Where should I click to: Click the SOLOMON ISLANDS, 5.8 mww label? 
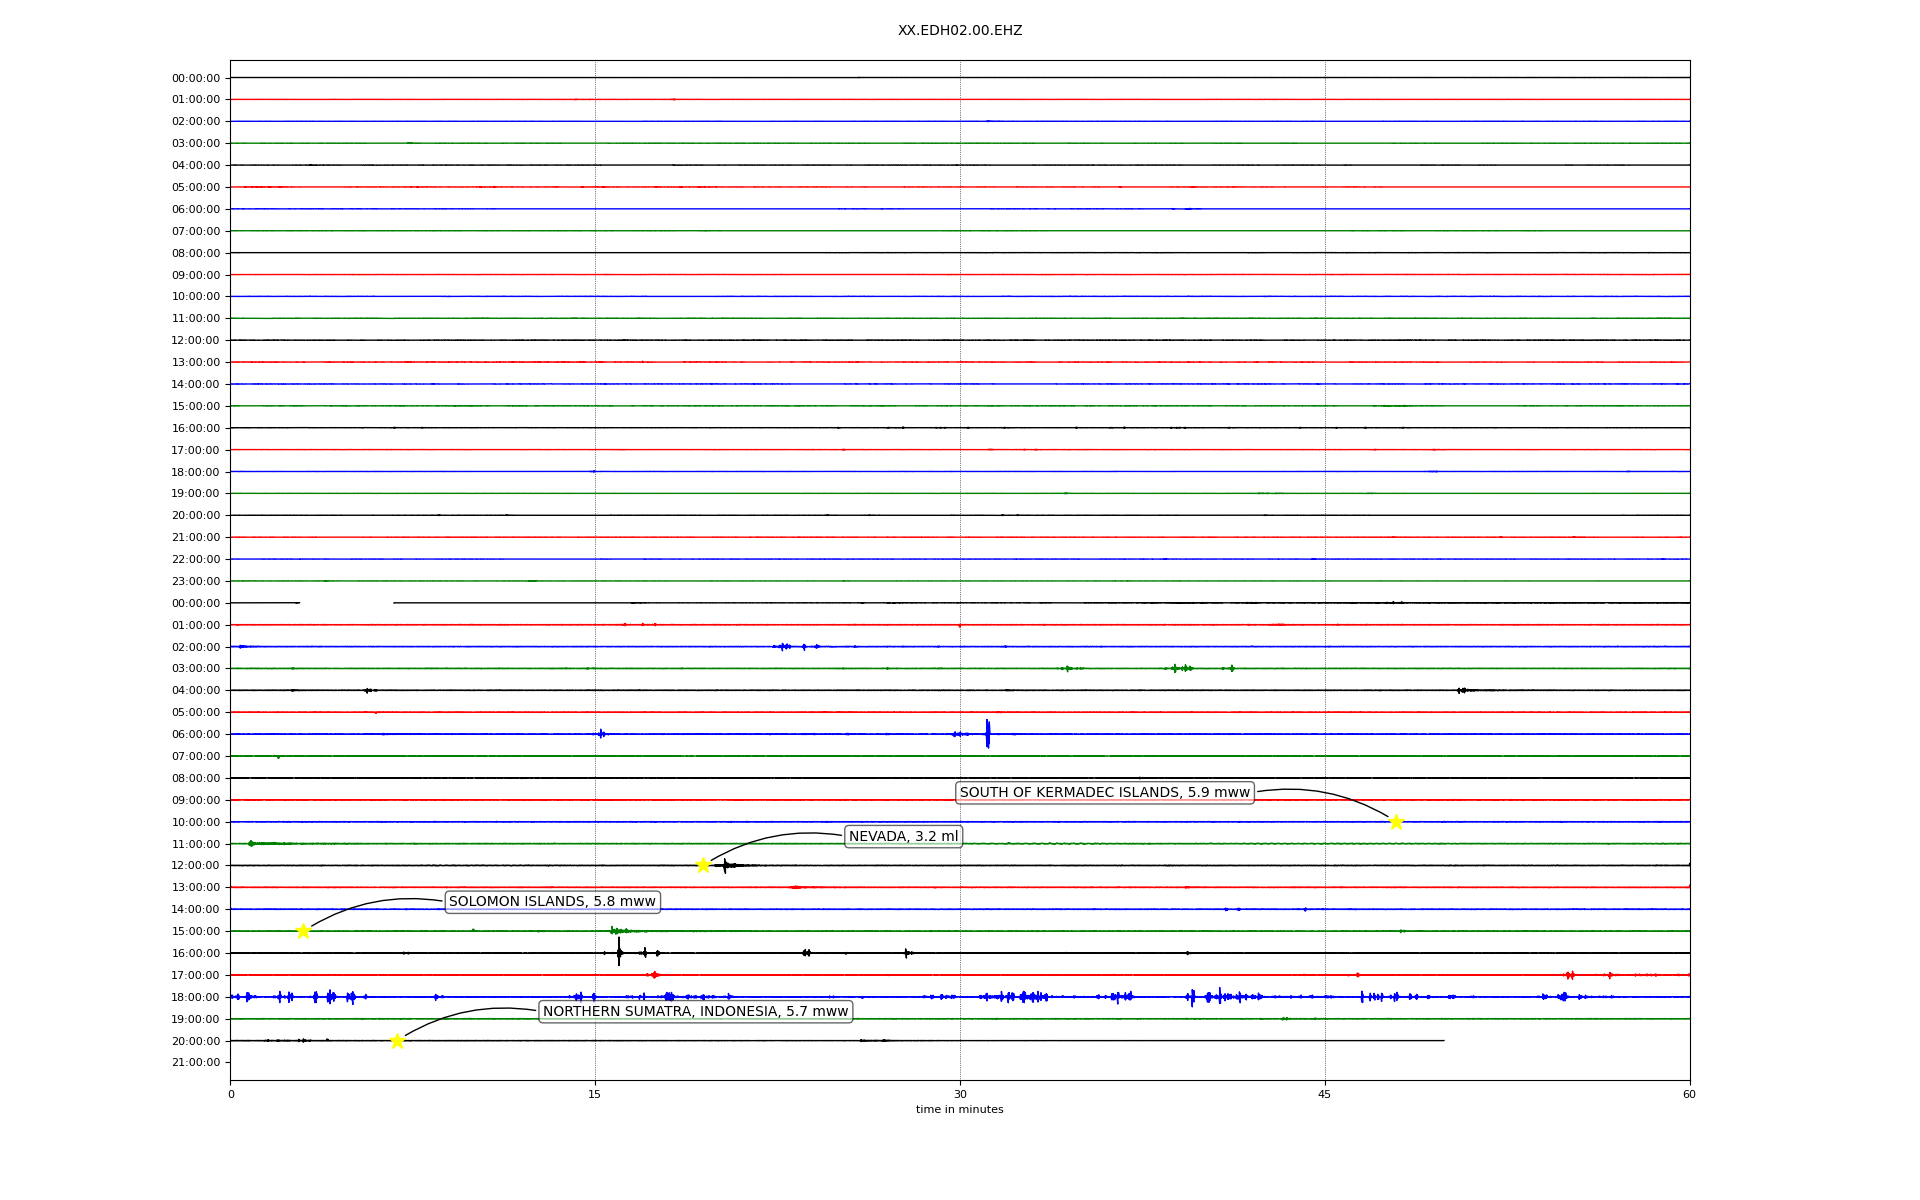point(552,902)
